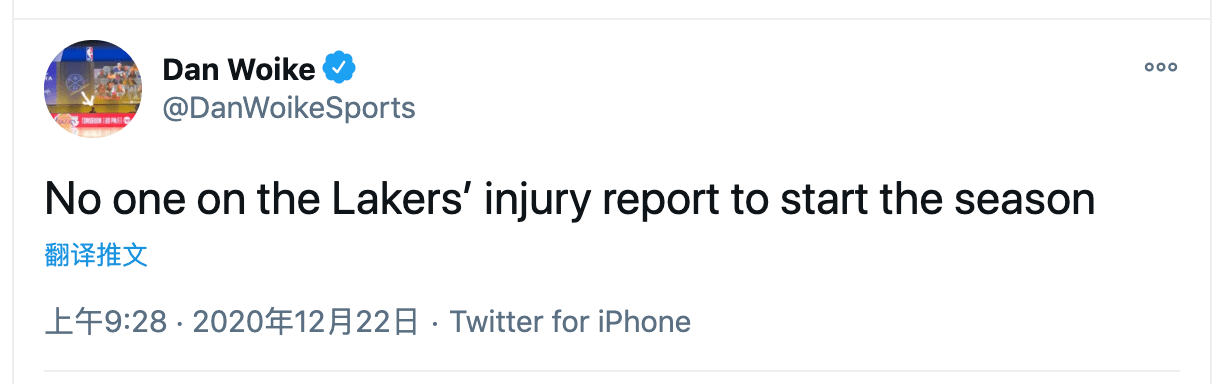Click the 2020年12月22日 date

pyautogui.click(x=305, y=322)
